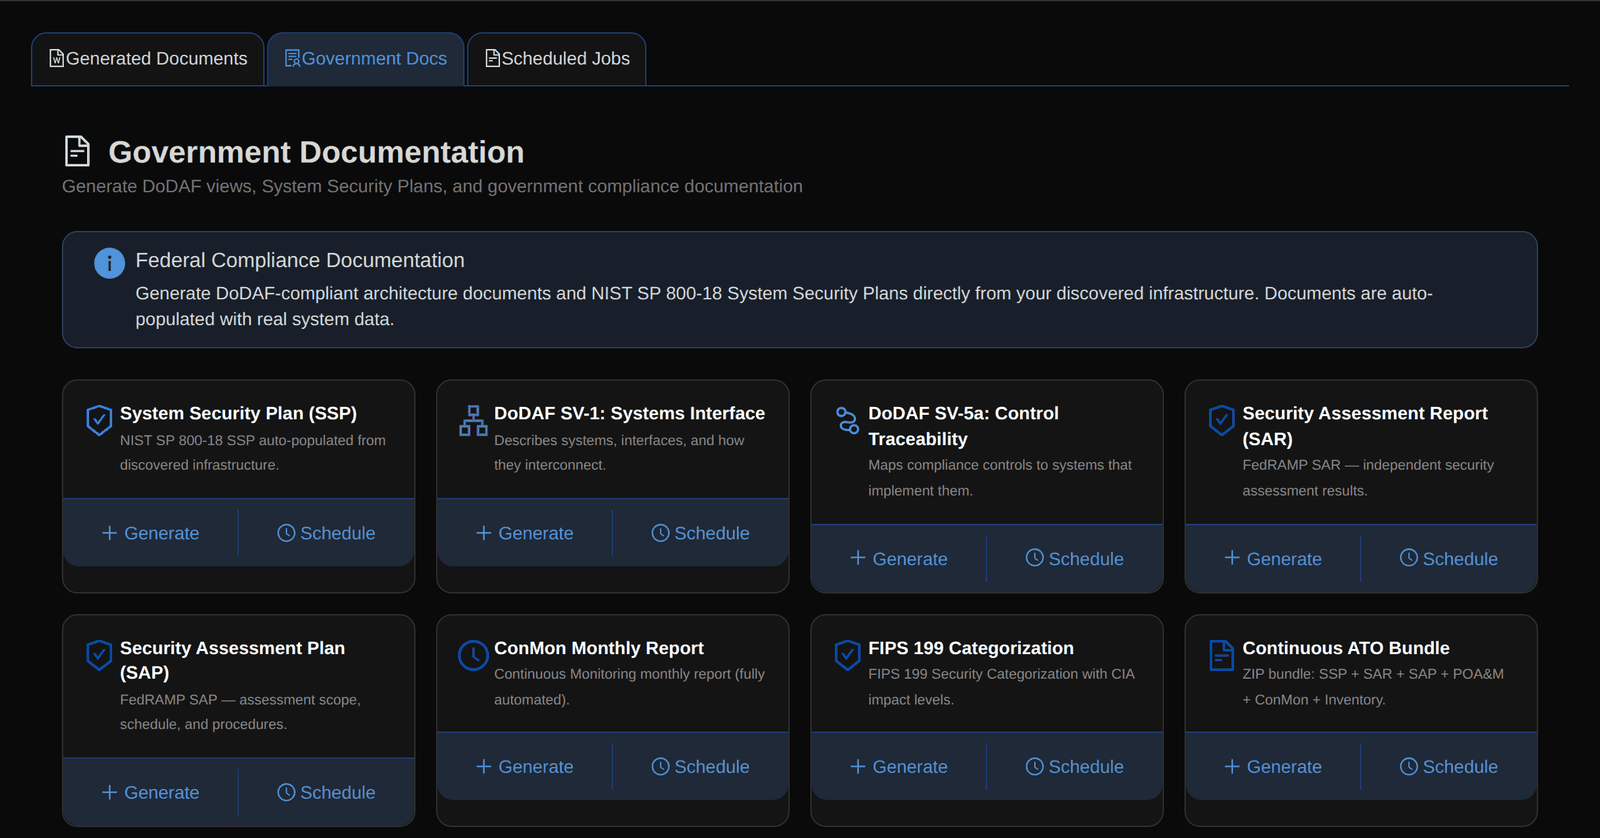Click the FIPS 199 Categorization card title
1600x838 pixels.
(970, 648)
